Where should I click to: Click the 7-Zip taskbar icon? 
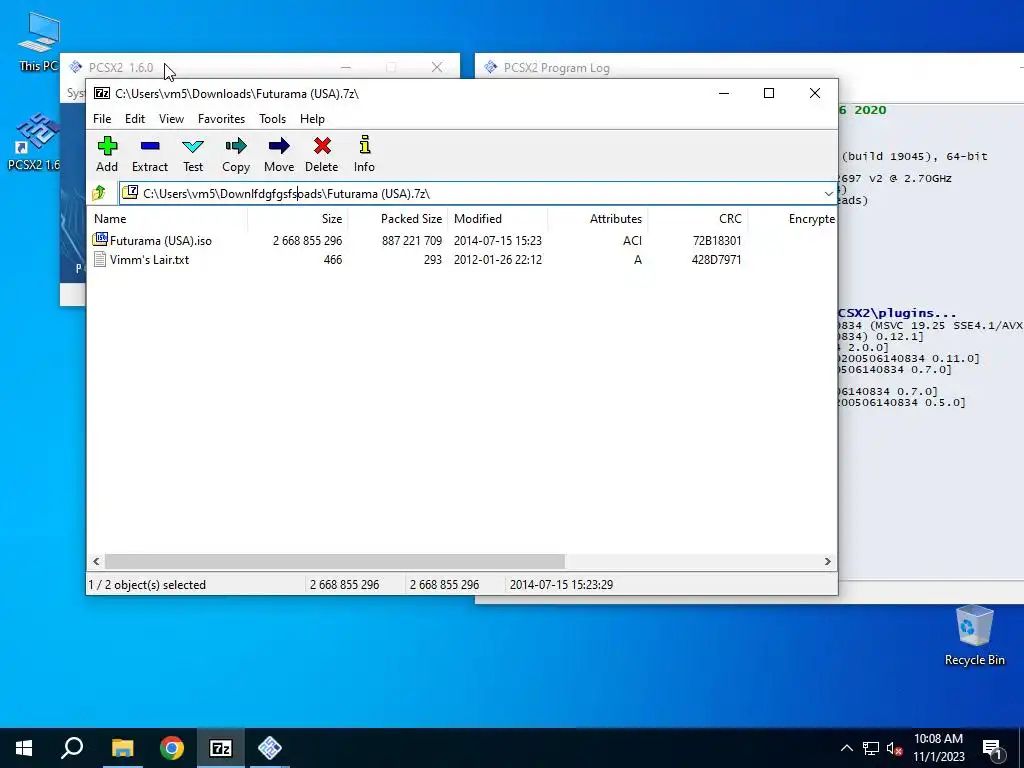click(221, 748)
